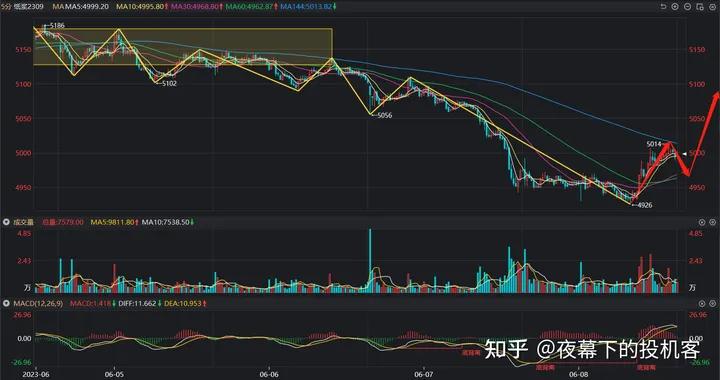Collapse the 成交量 volume panel arrow
The height and width of the screenshot is (380, 720).
(x=6, y=222)
